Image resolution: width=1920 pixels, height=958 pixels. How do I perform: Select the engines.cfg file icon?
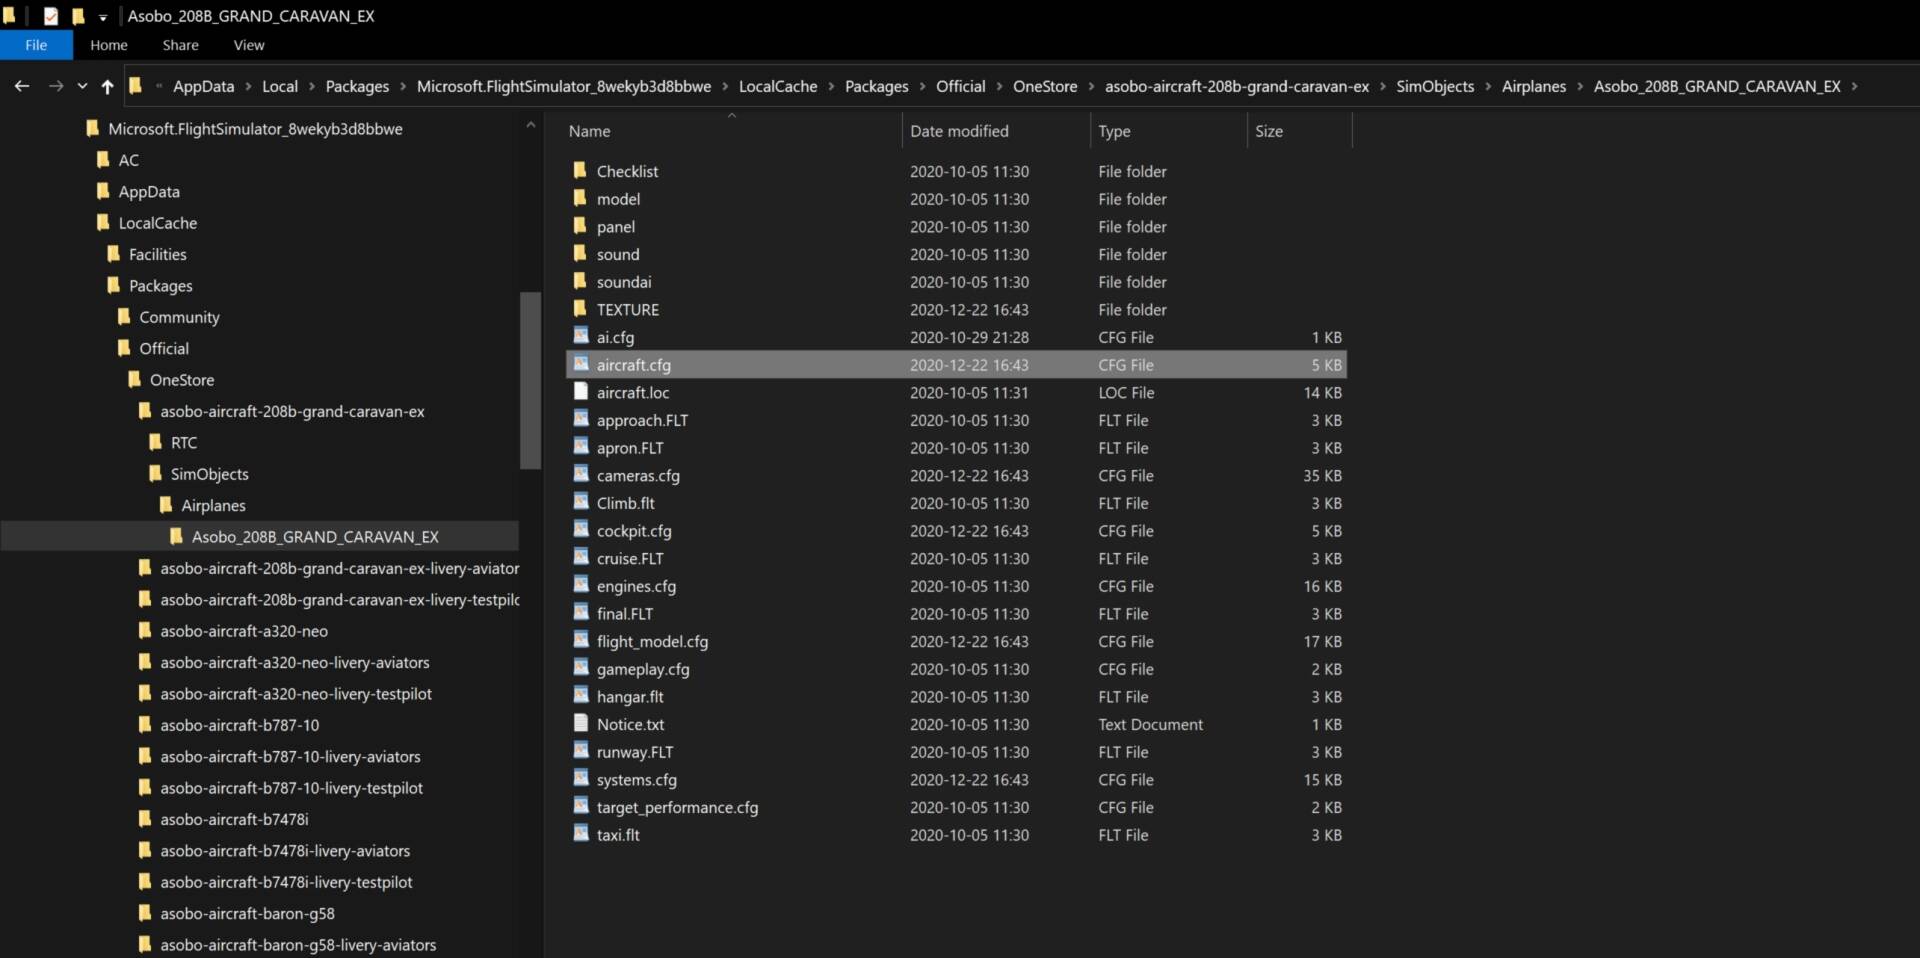[x=581, y=585]
